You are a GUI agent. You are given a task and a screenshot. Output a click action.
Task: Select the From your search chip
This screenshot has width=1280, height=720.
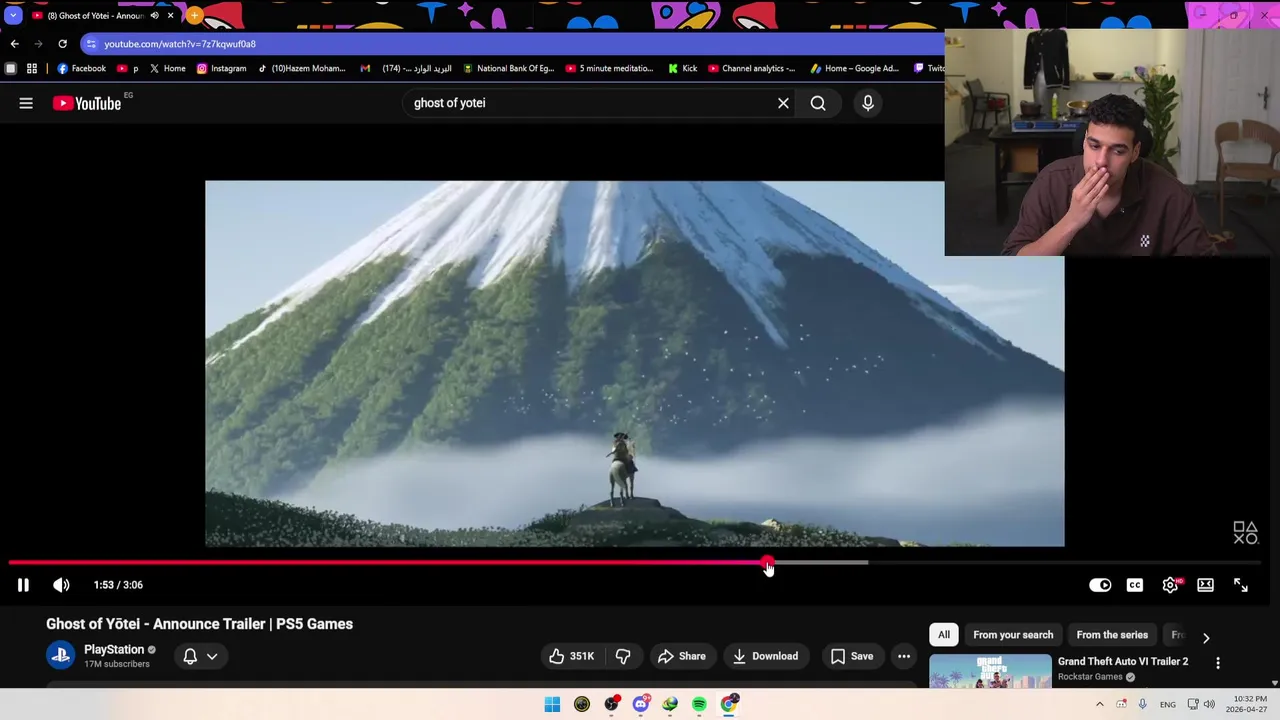click(1013, 634)
